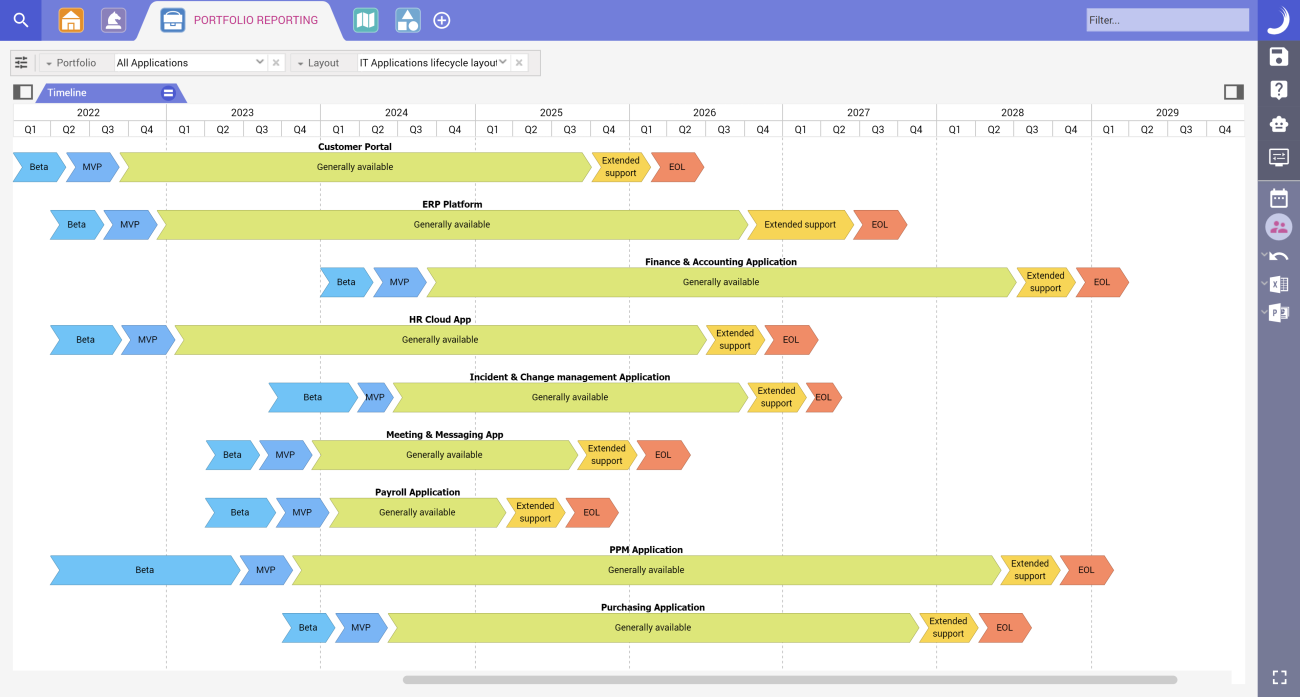The height and width of the screenshot is (697, 1300).
Task: Select the chess knight strategy icon
Action: [x=113, y=20]
